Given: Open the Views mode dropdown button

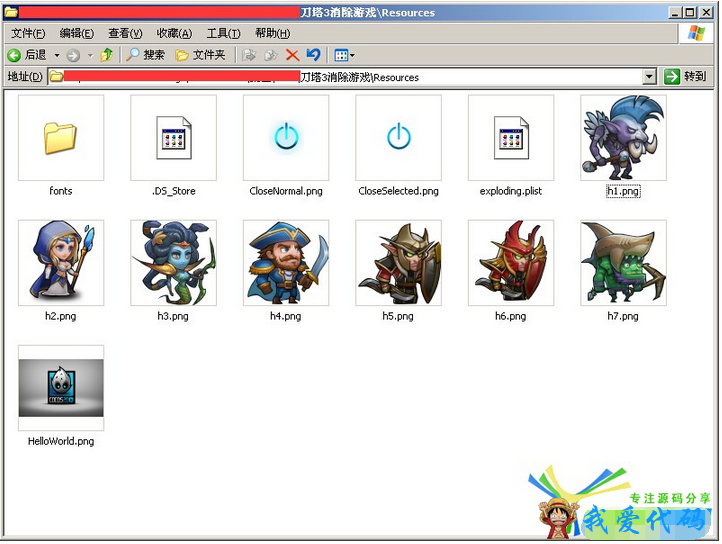Looking at the screenshot, I should pyautogui.click(x=344, y=55).
